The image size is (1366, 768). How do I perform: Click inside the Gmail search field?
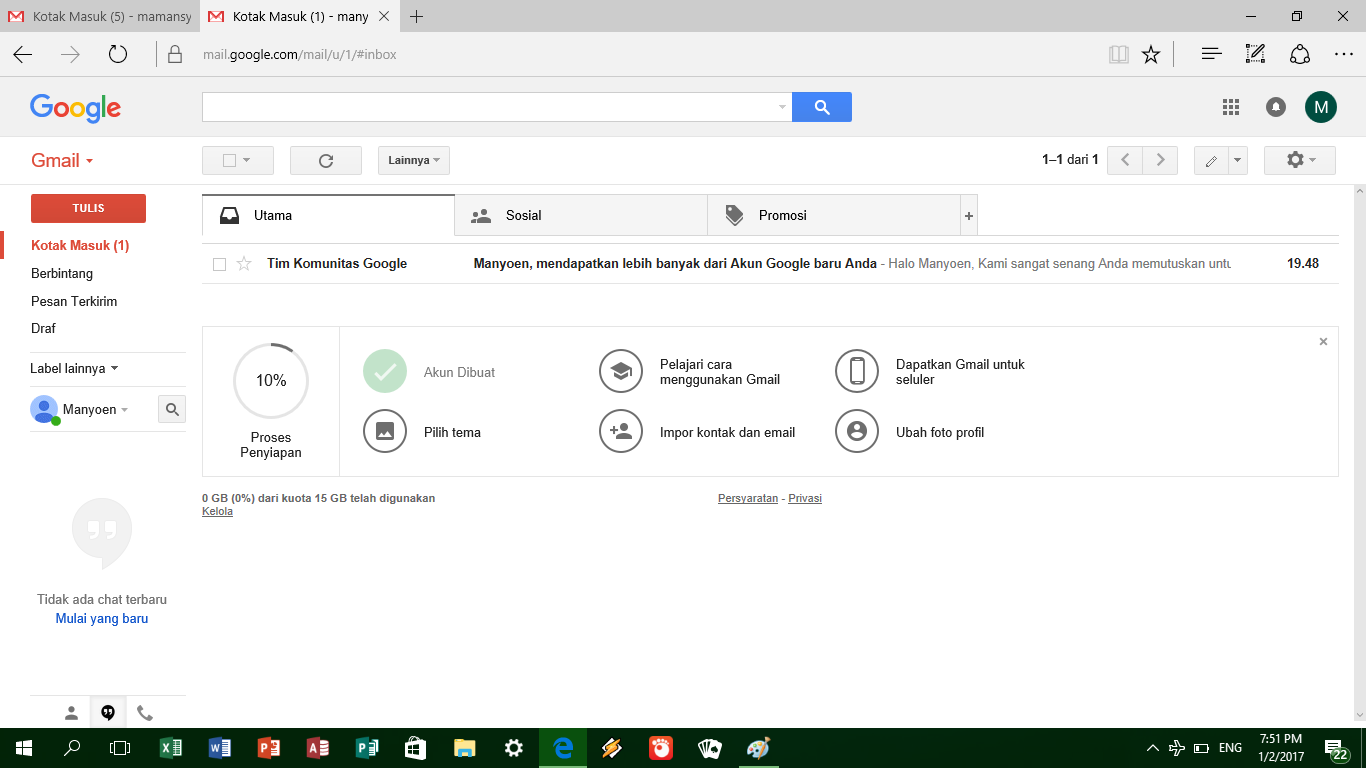click(490, 106)
